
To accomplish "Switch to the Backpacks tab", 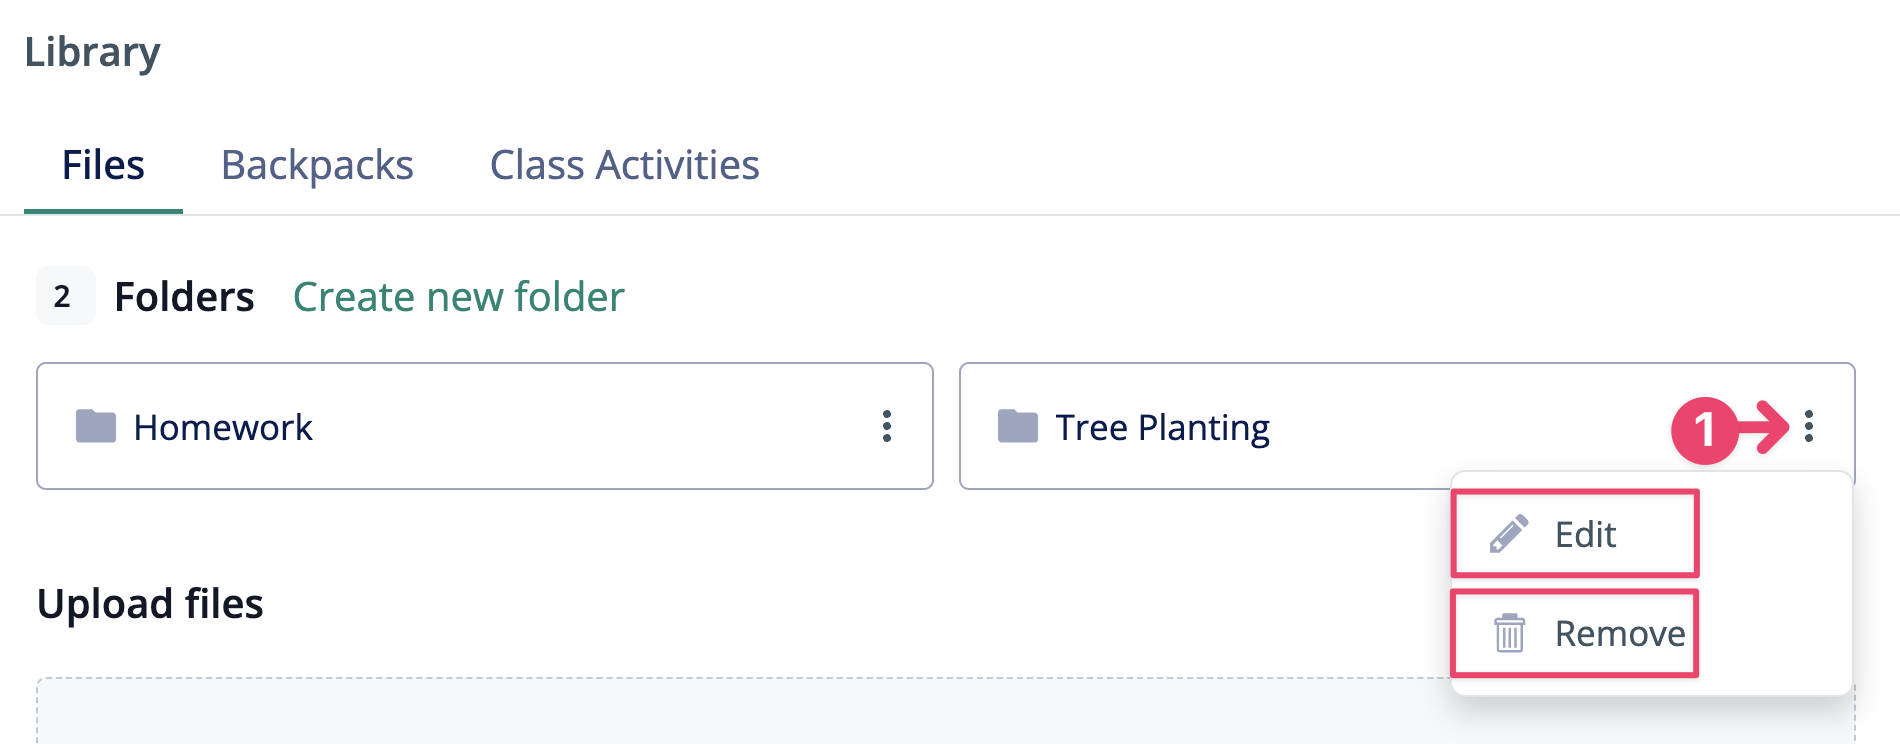I will 317,165.
